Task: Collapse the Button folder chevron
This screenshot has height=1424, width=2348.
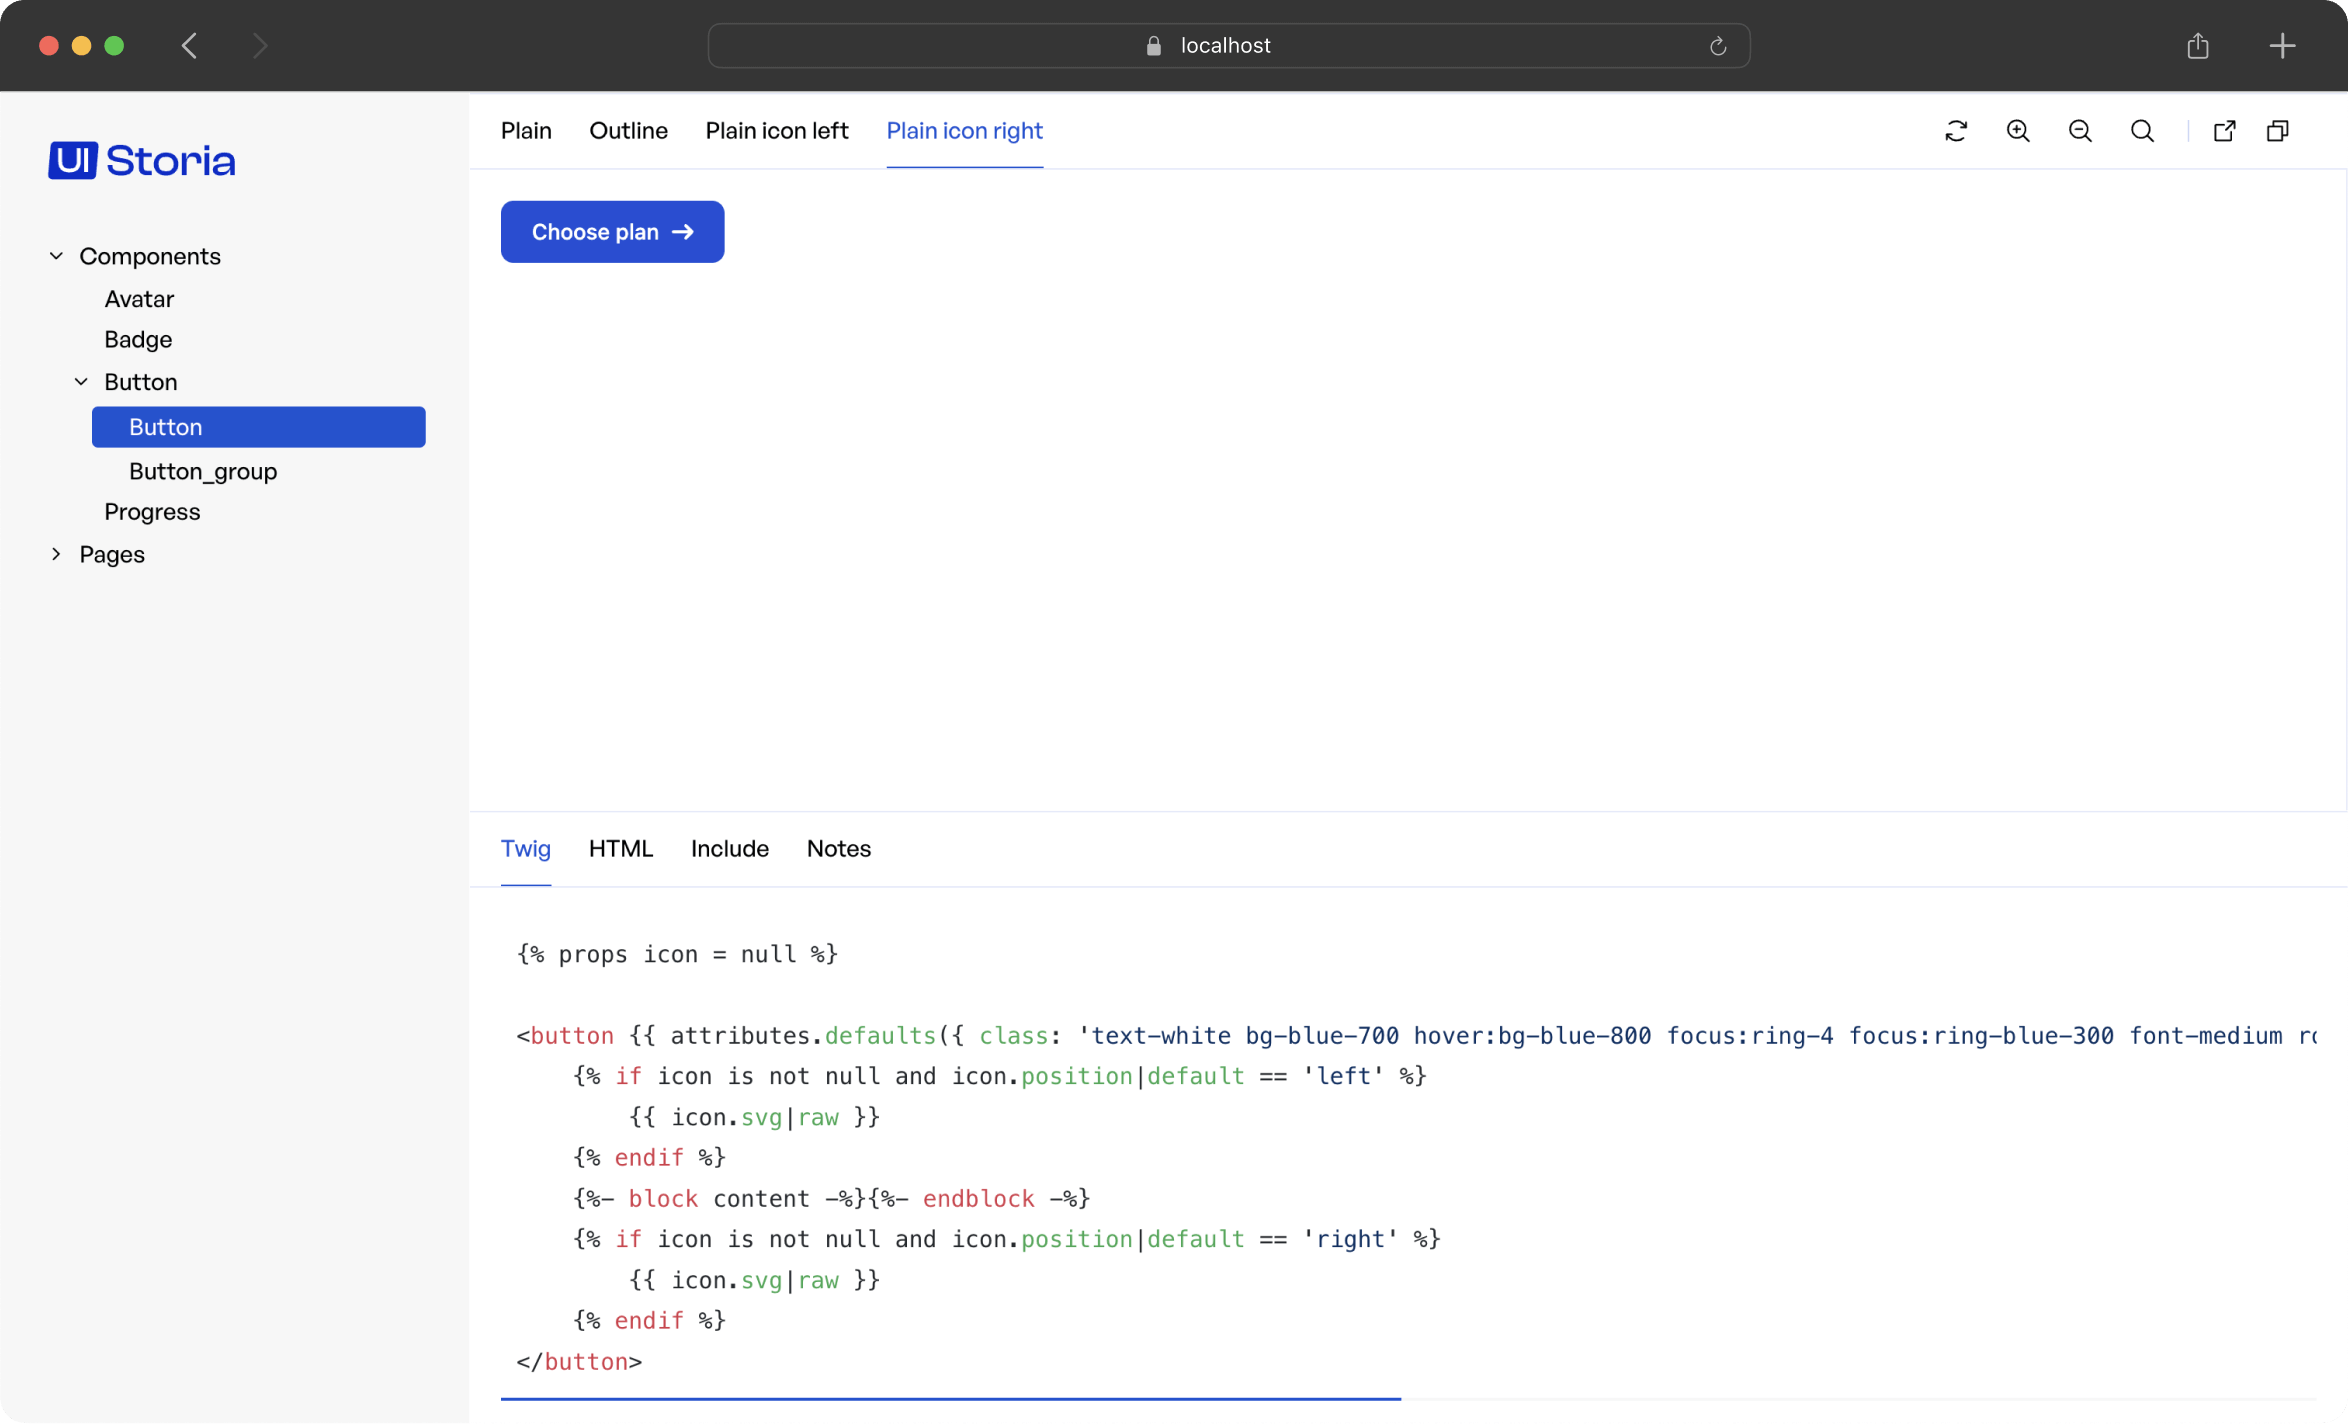Action: pos(82,382)
